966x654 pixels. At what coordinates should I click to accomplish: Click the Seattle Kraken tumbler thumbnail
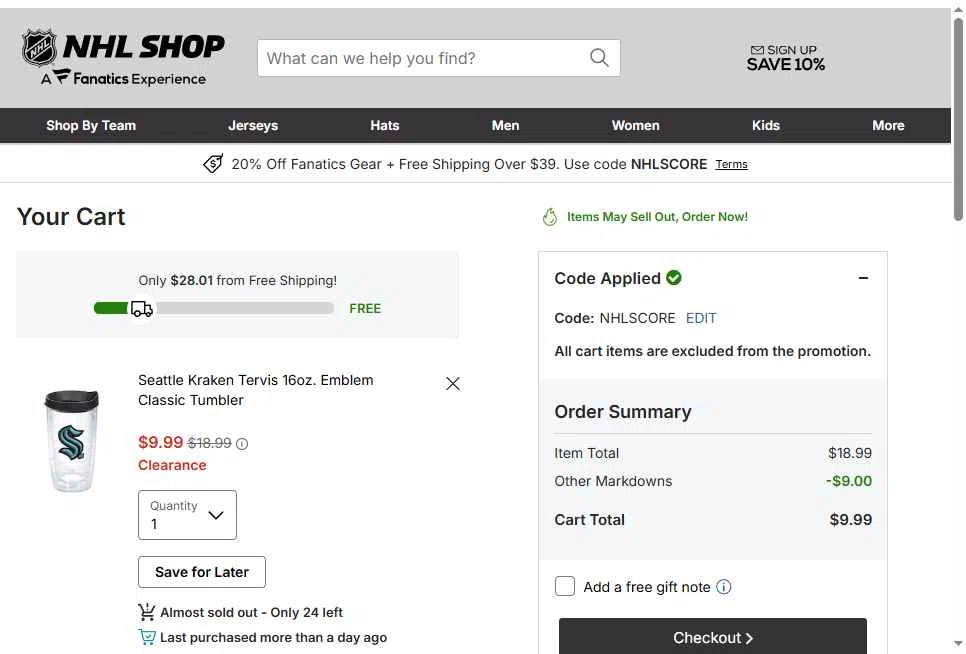point(71,441)
